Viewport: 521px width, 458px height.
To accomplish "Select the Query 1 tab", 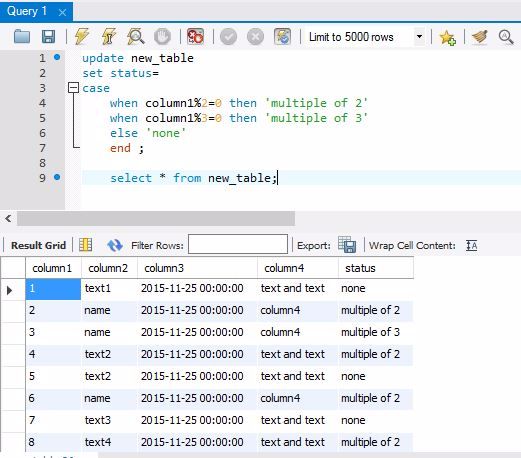I will click(27, 12).
